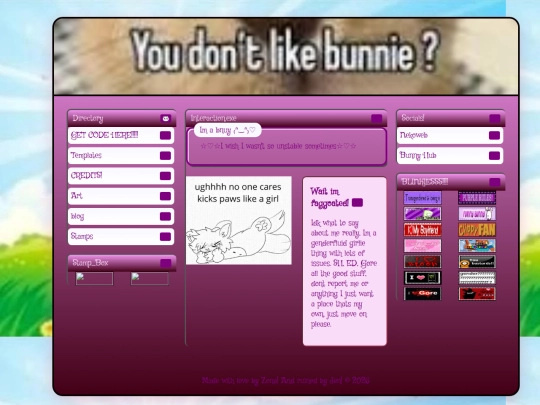Click the purple icon in the Bunny Hub row

(494, 156)
